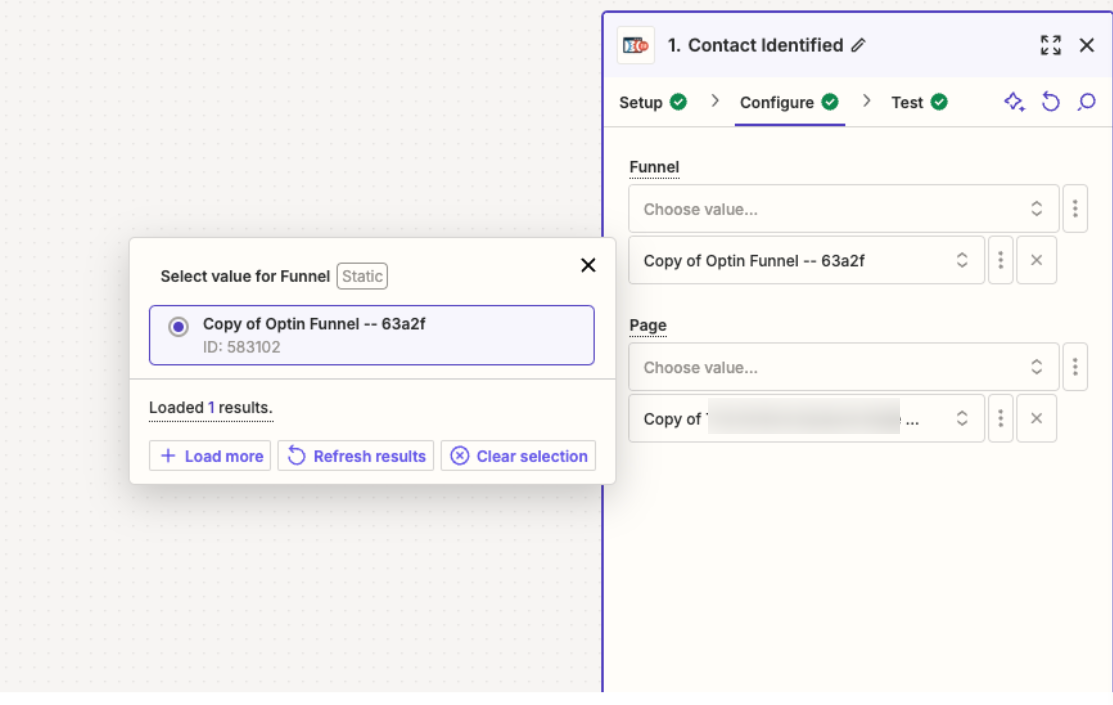This screenshot has height=705, width=1113.
Task: Select Copy of Optin Funnel radio option
Action: click(x=178, y=327)
